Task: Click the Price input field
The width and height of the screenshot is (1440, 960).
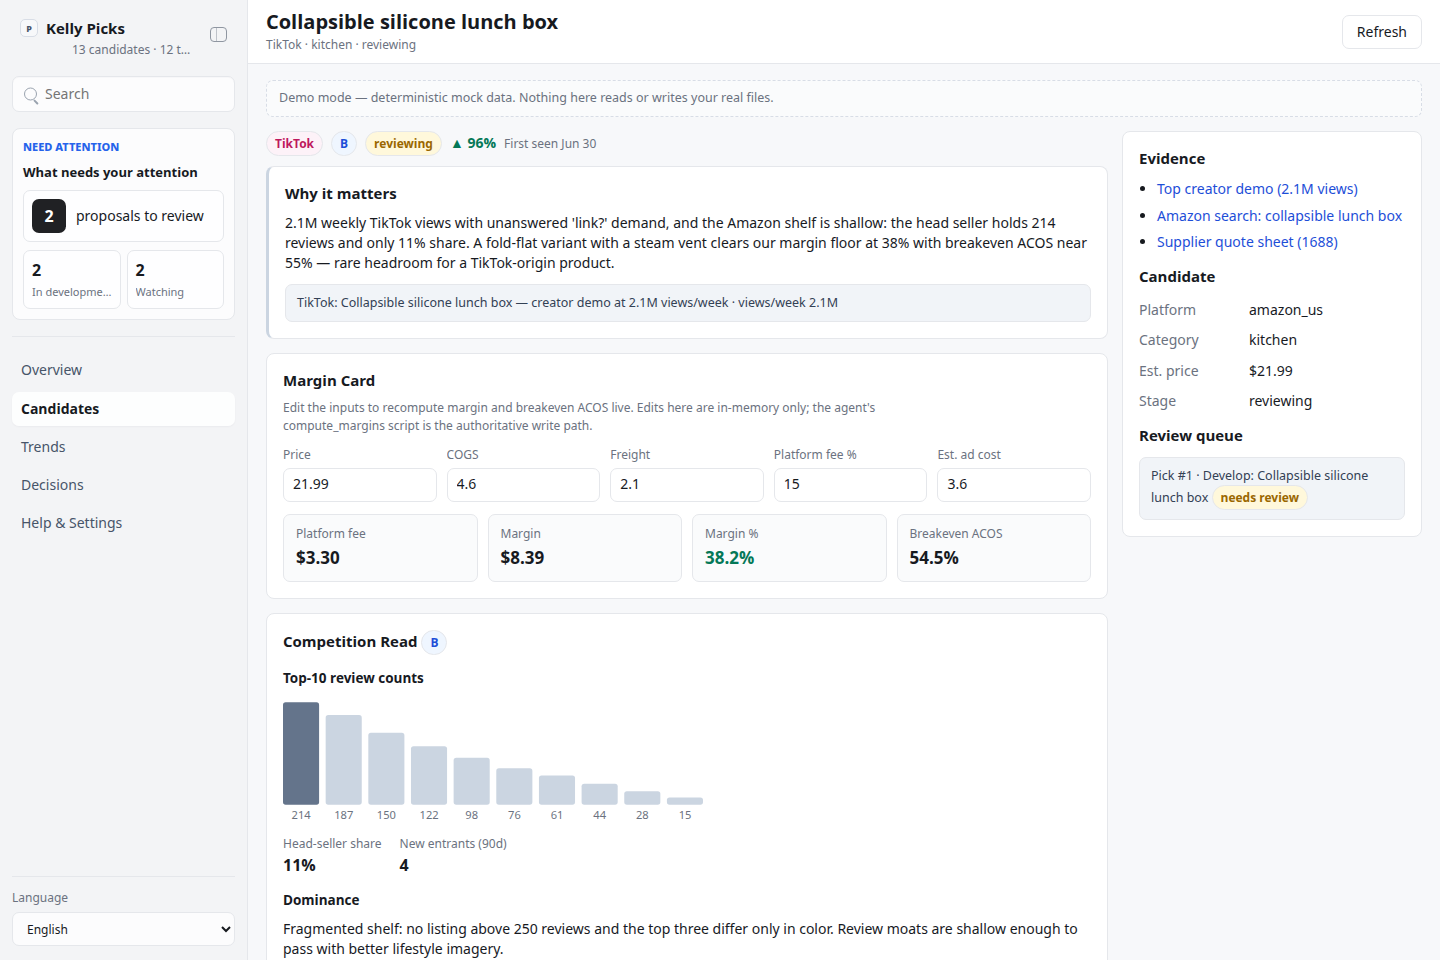Action: click(x=360, y=485)
